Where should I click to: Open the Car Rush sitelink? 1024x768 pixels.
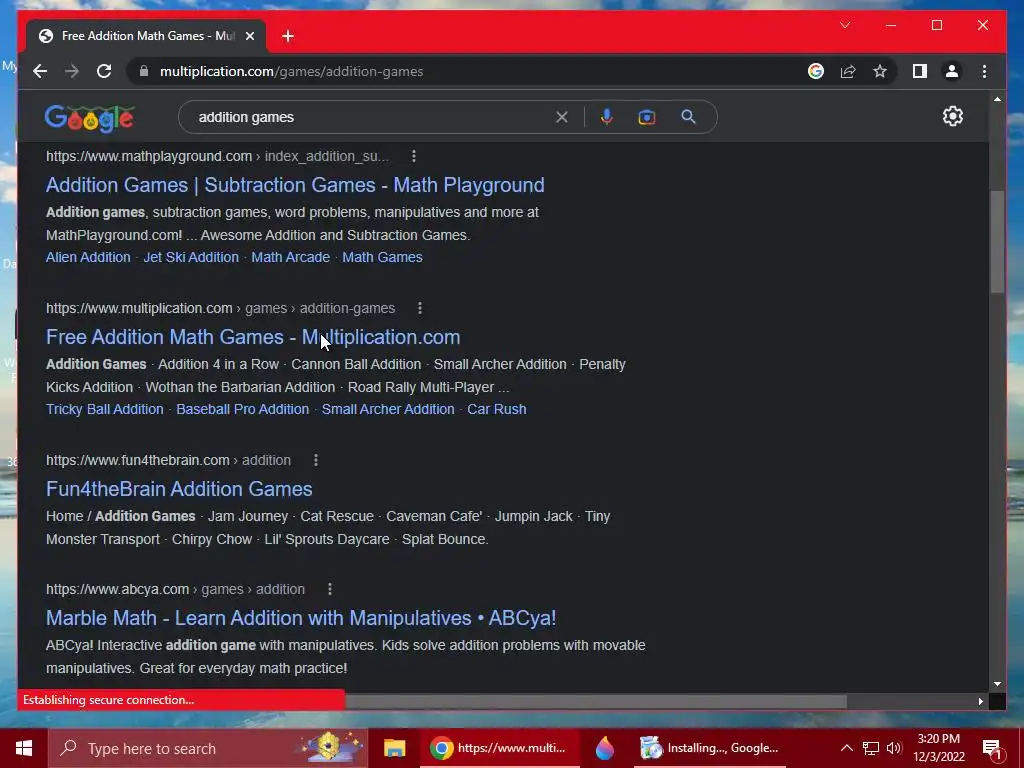(496, 409)
